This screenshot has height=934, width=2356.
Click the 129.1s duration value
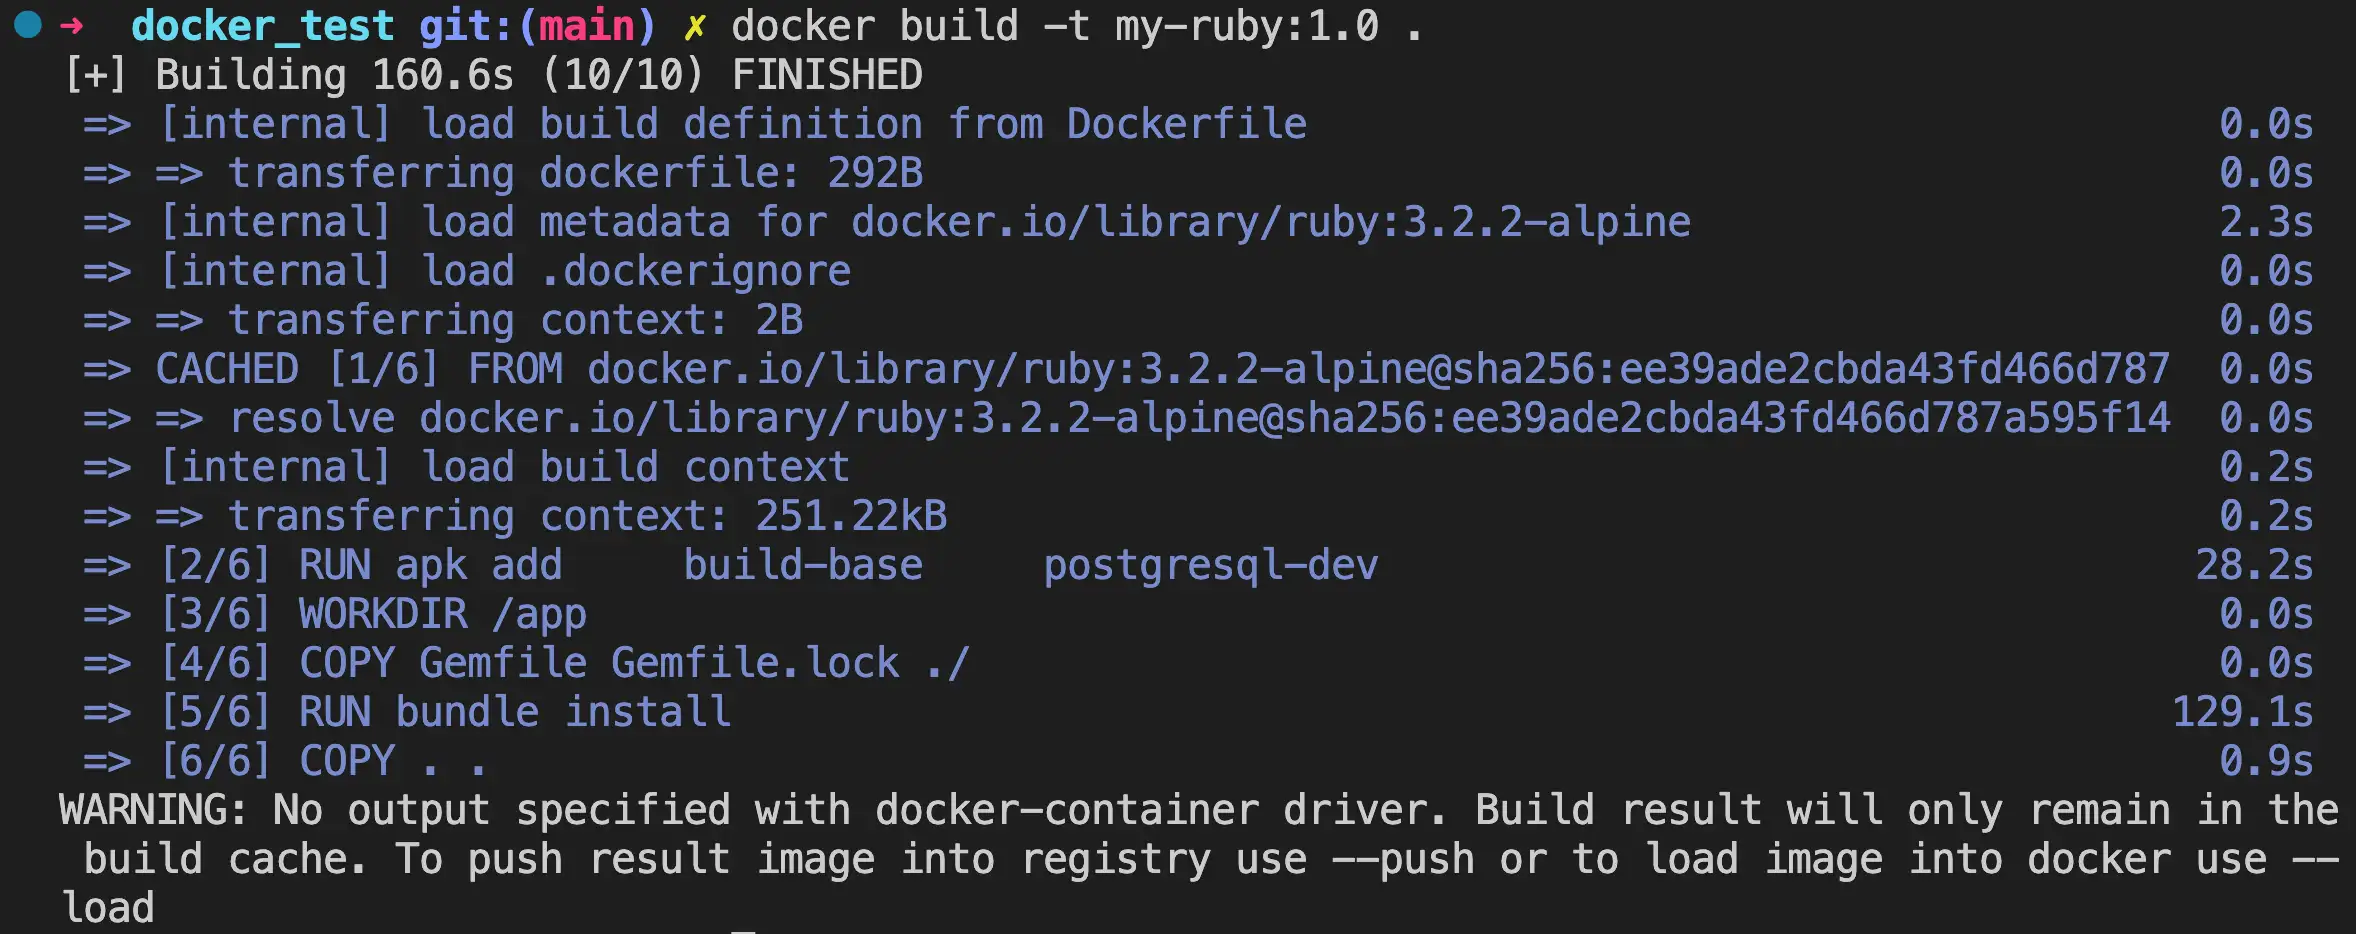pyautogui.click(x=2242, y=712)
